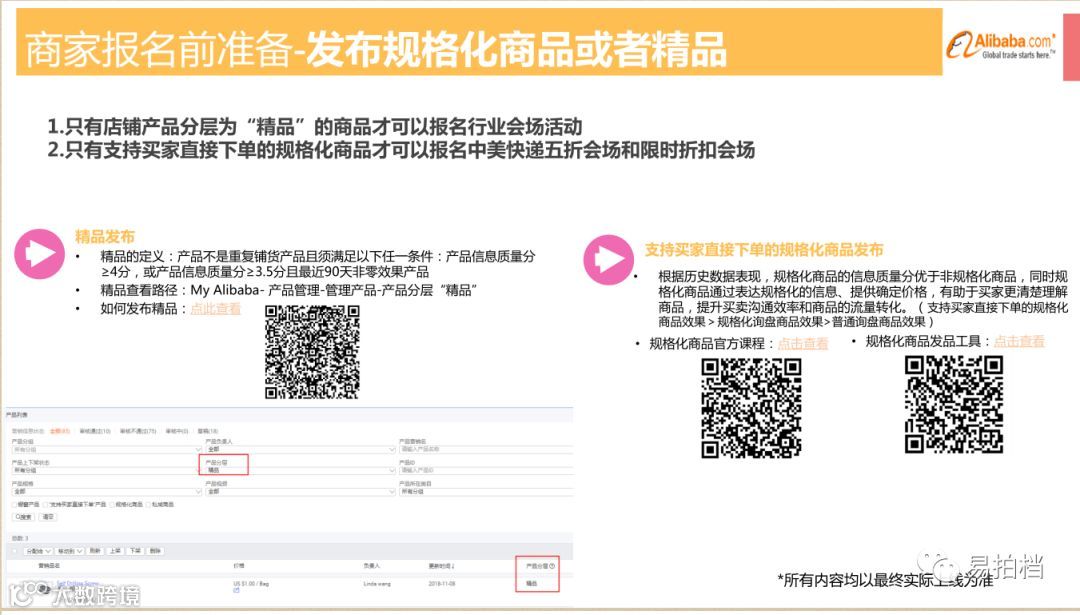The width and height of the screenshot is (1080, 615).
Task: Click the date cell 2018-11-08
Action: [x=442, y=584]
